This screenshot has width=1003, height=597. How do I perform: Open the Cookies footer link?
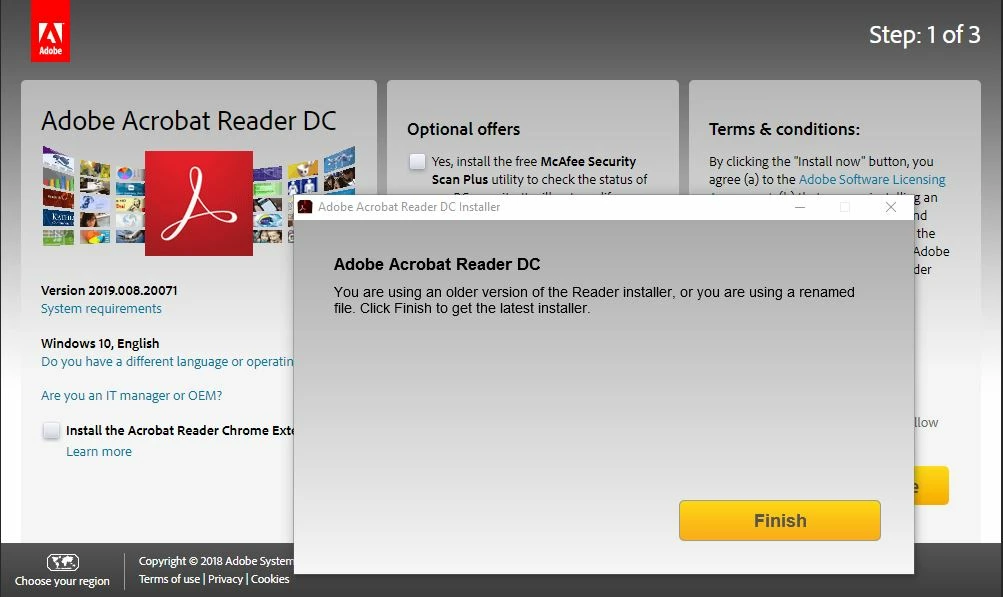(270, 579)
